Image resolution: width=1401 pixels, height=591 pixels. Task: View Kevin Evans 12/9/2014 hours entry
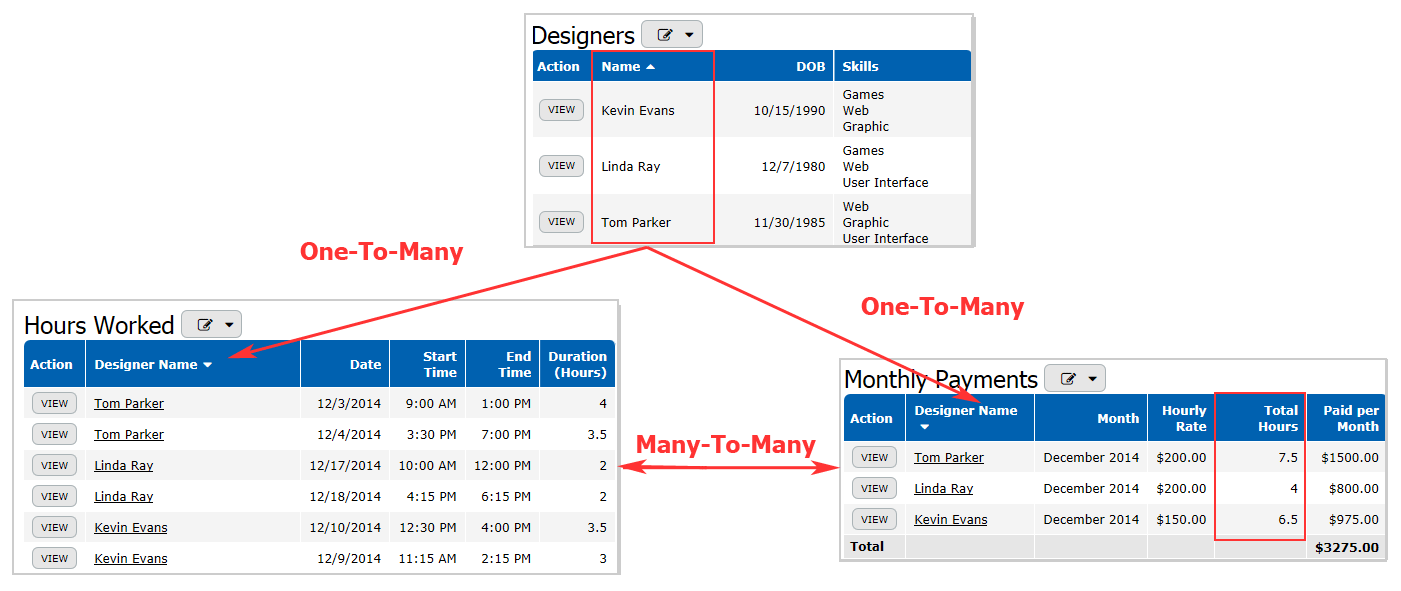[54, 558]
